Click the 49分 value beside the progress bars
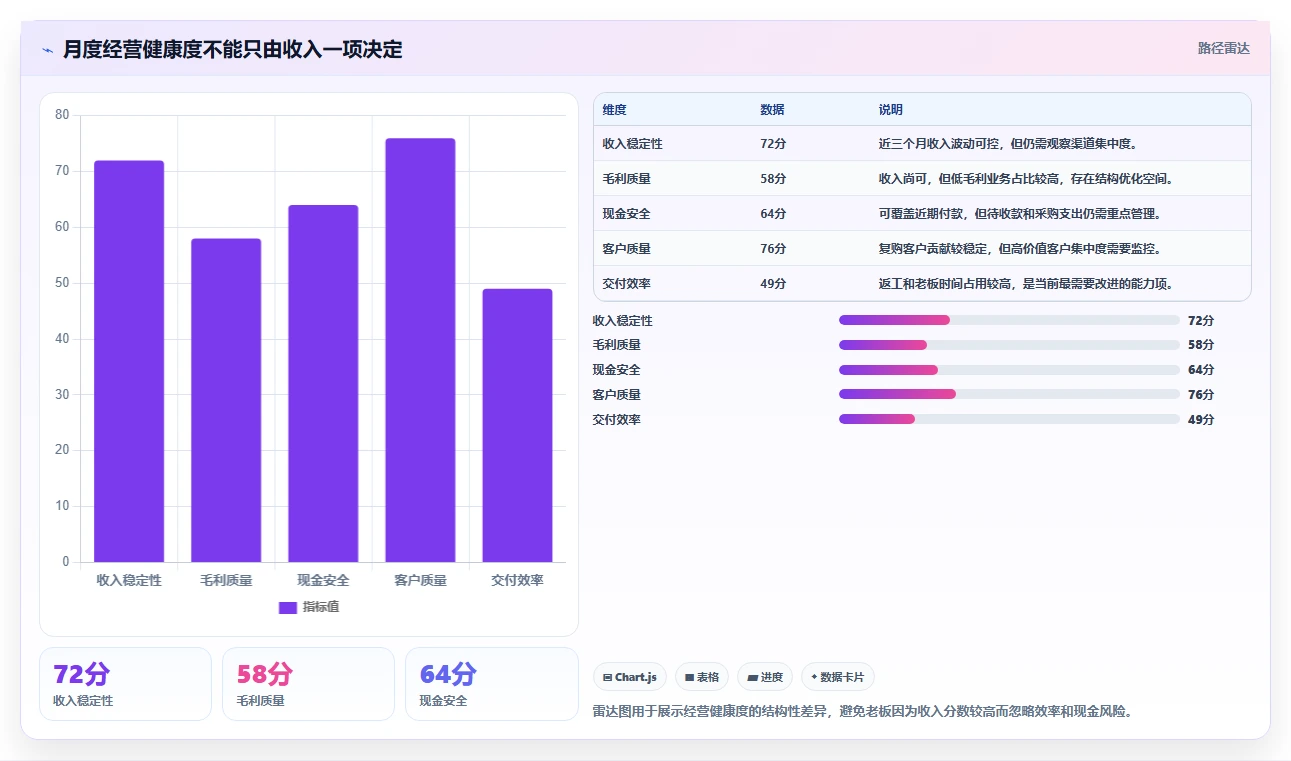 click(1201, 420)
